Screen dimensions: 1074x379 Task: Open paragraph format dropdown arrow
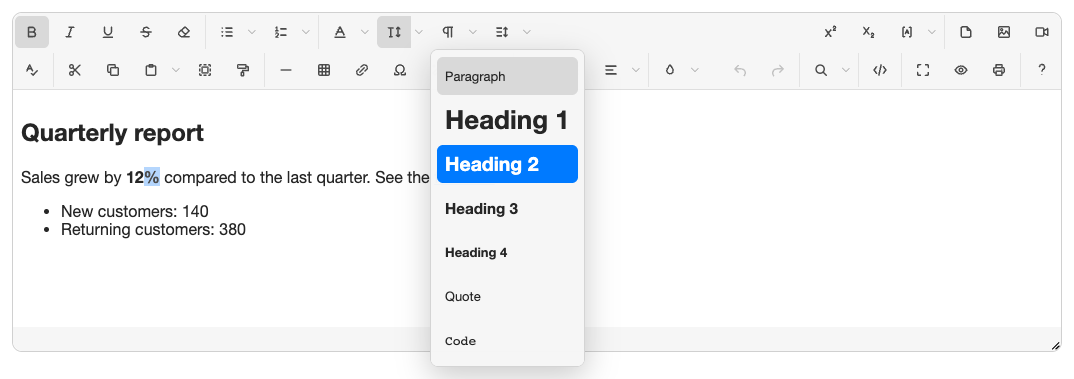tap(473, 32)
